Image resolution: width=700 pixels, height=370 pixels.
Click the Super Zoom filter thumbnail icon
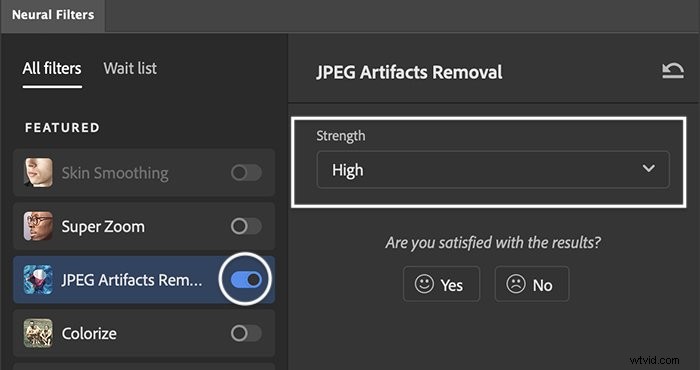38,226
